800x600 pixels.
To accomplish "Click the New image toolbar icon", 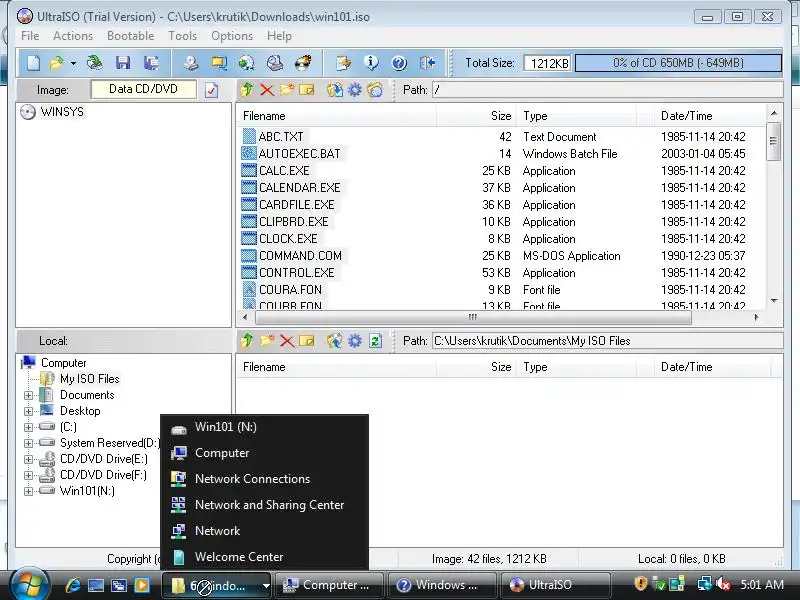I will pos(33,63).
